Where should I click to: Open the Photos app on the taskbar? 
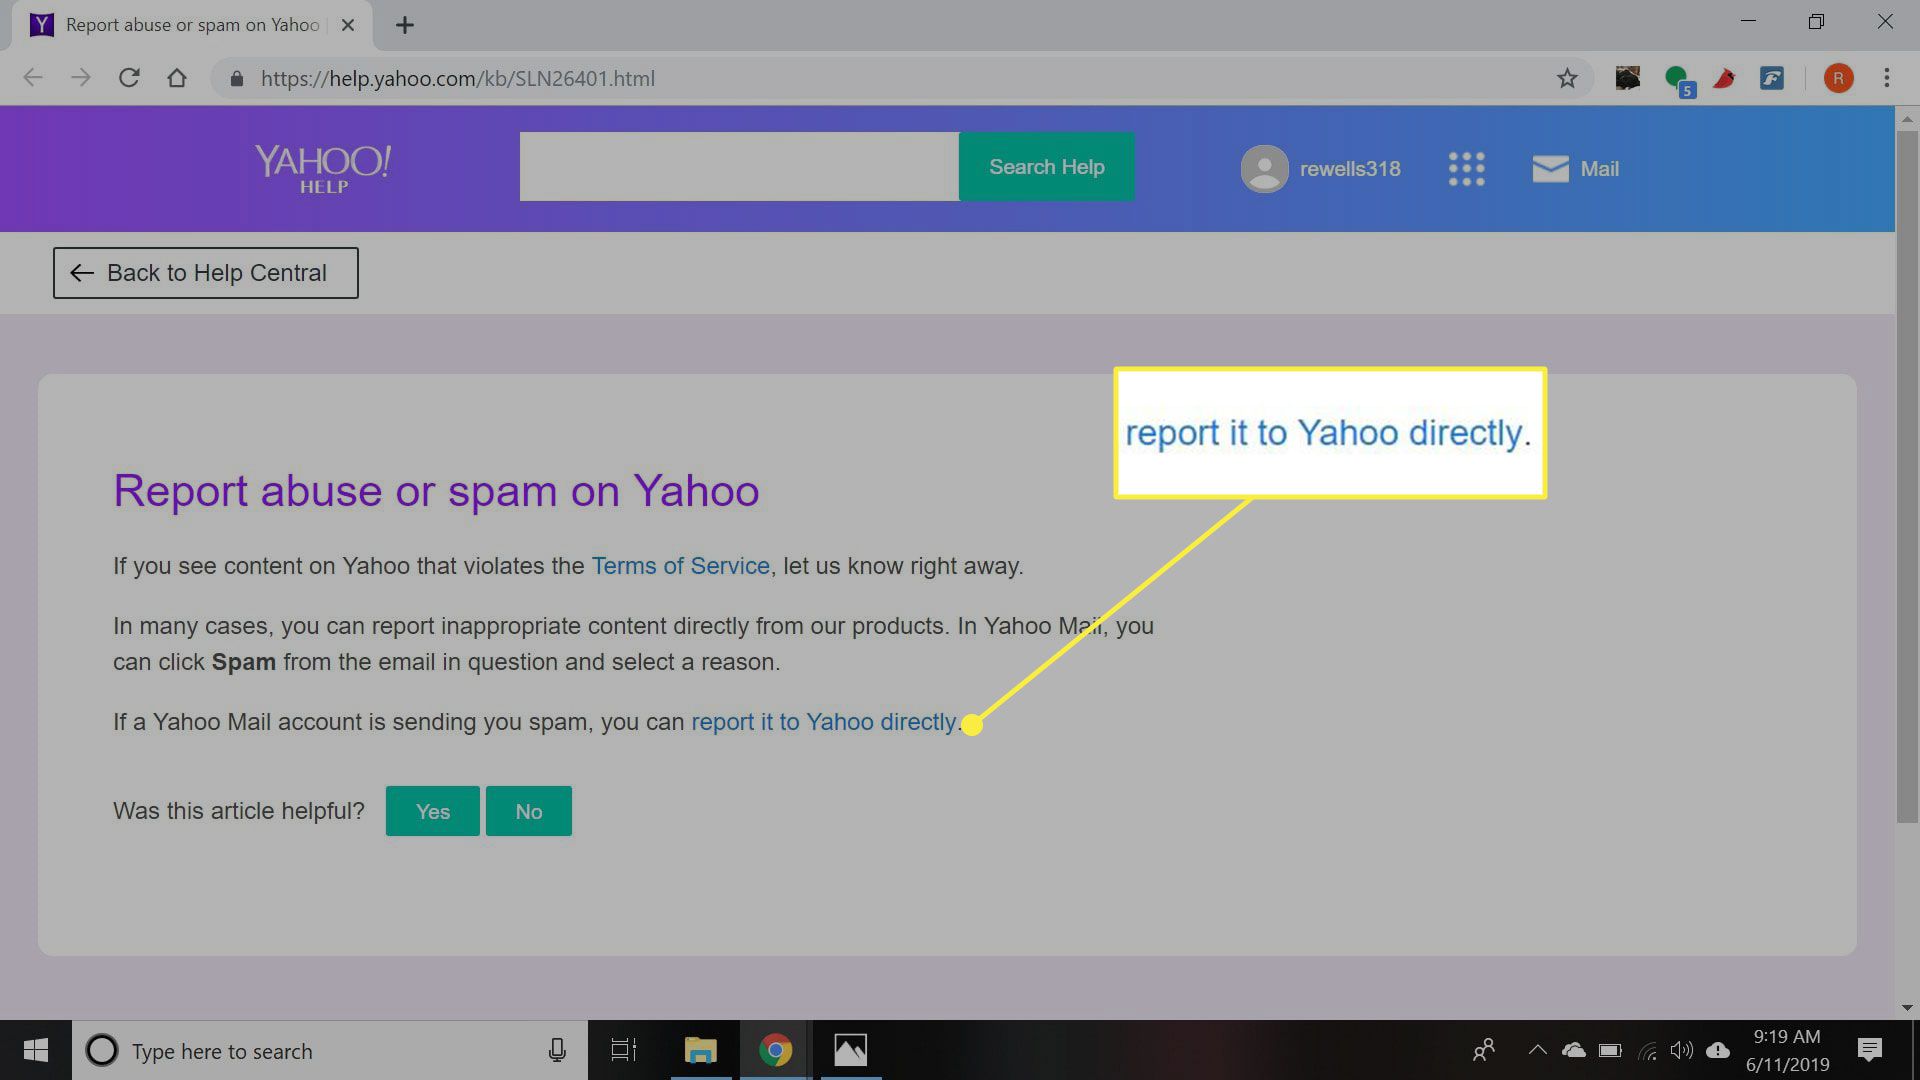850,1050
